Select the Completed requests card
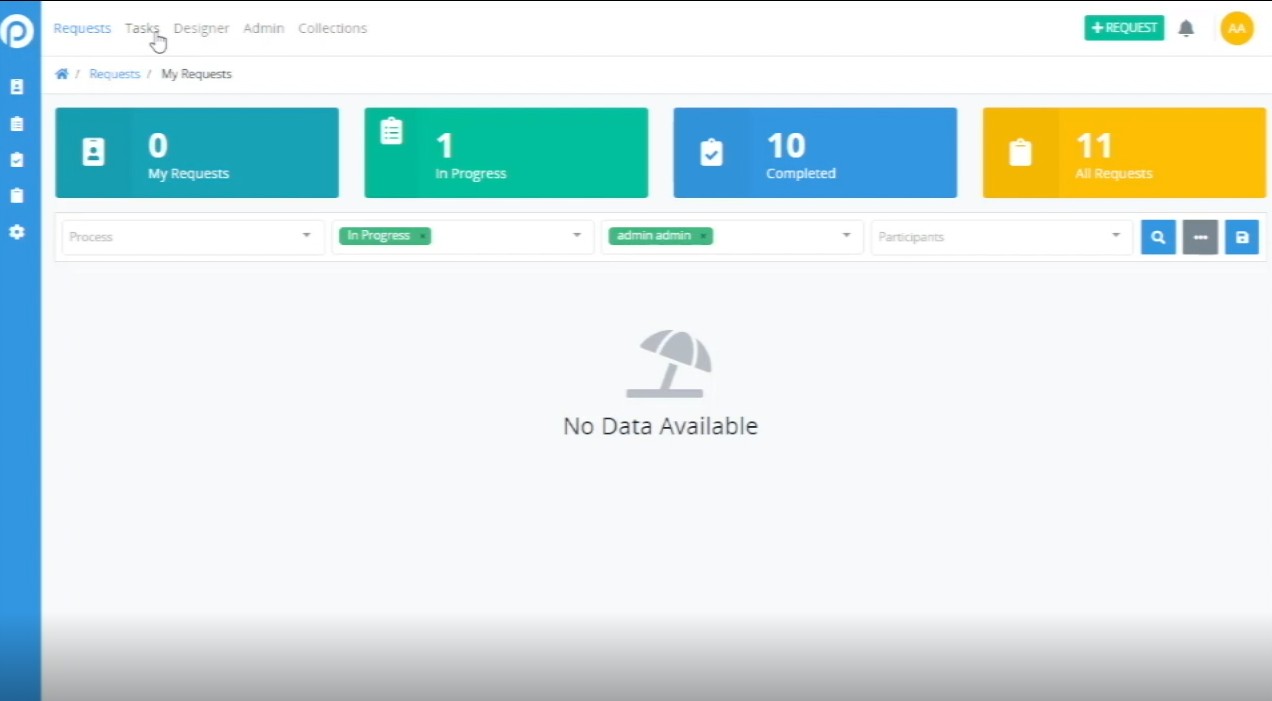 click(x=814, y=153)
